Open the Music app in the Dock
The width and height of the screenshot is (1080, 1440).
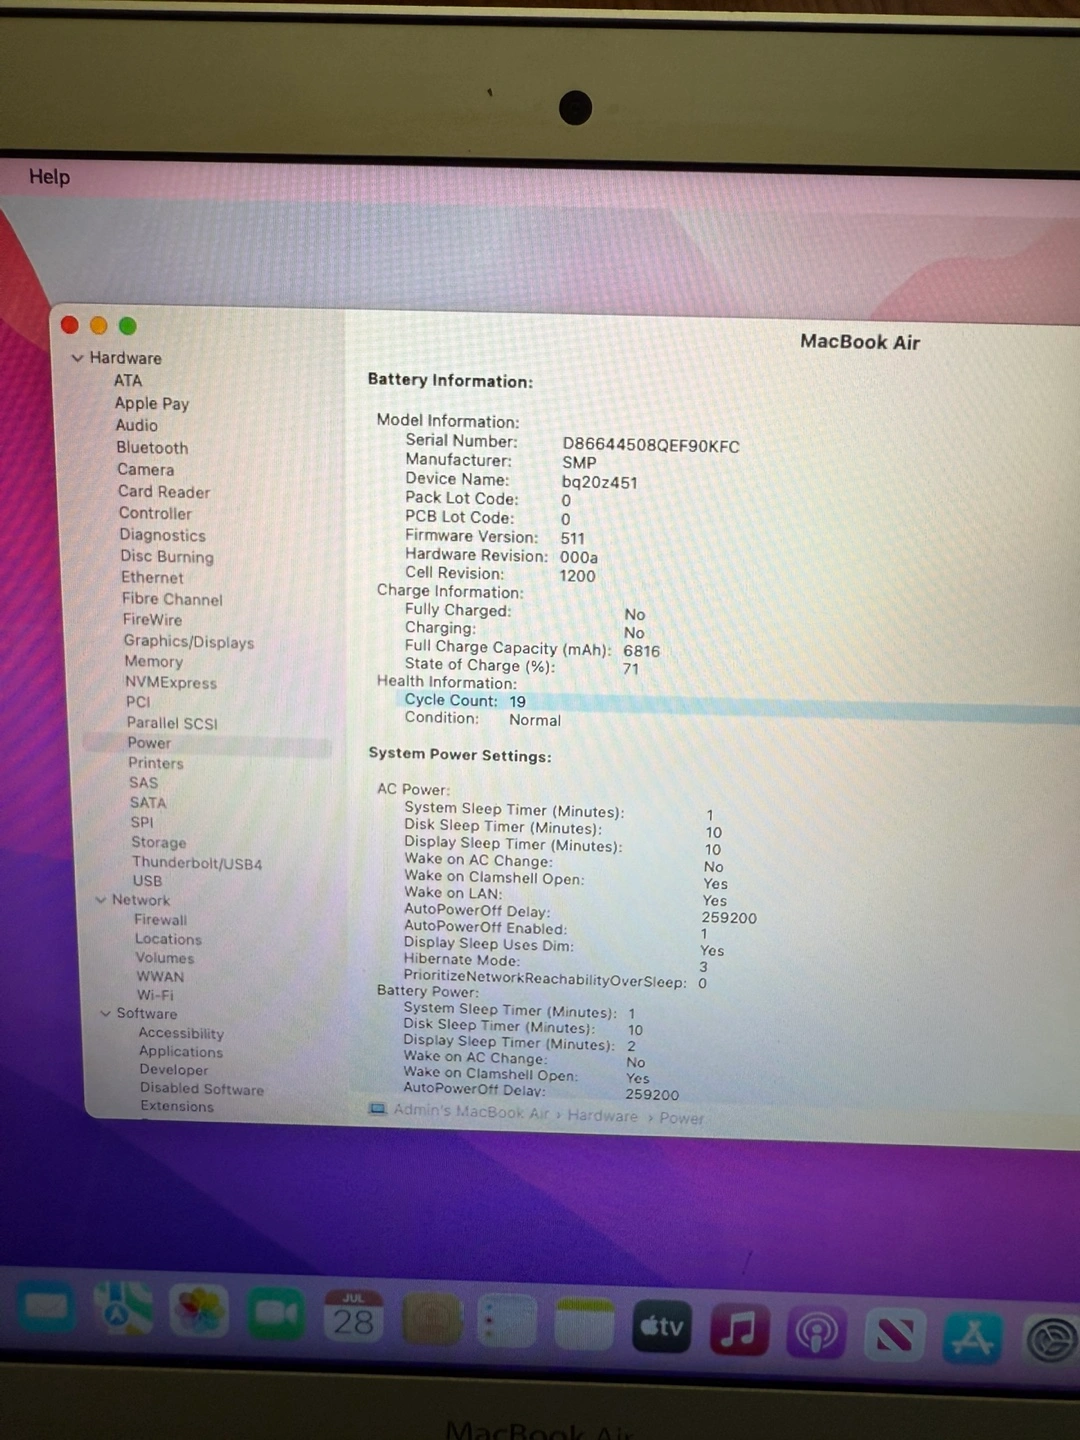(x=739, y=1328)
